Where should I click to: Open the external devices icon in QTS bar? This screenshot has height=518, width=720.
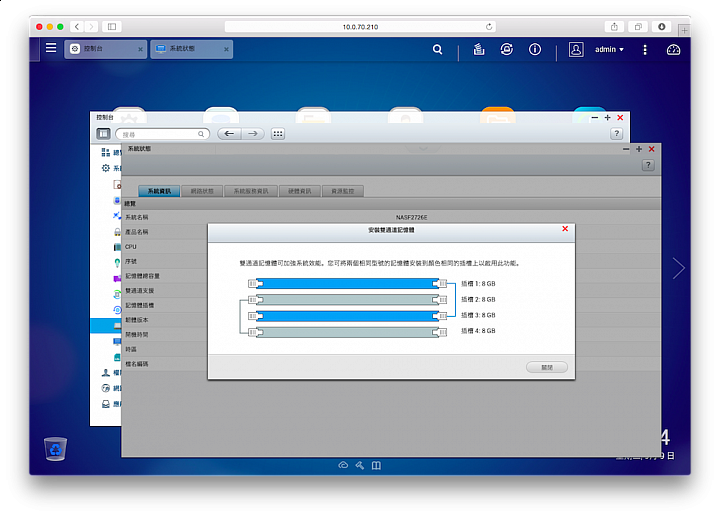click(x=507, y=49)
